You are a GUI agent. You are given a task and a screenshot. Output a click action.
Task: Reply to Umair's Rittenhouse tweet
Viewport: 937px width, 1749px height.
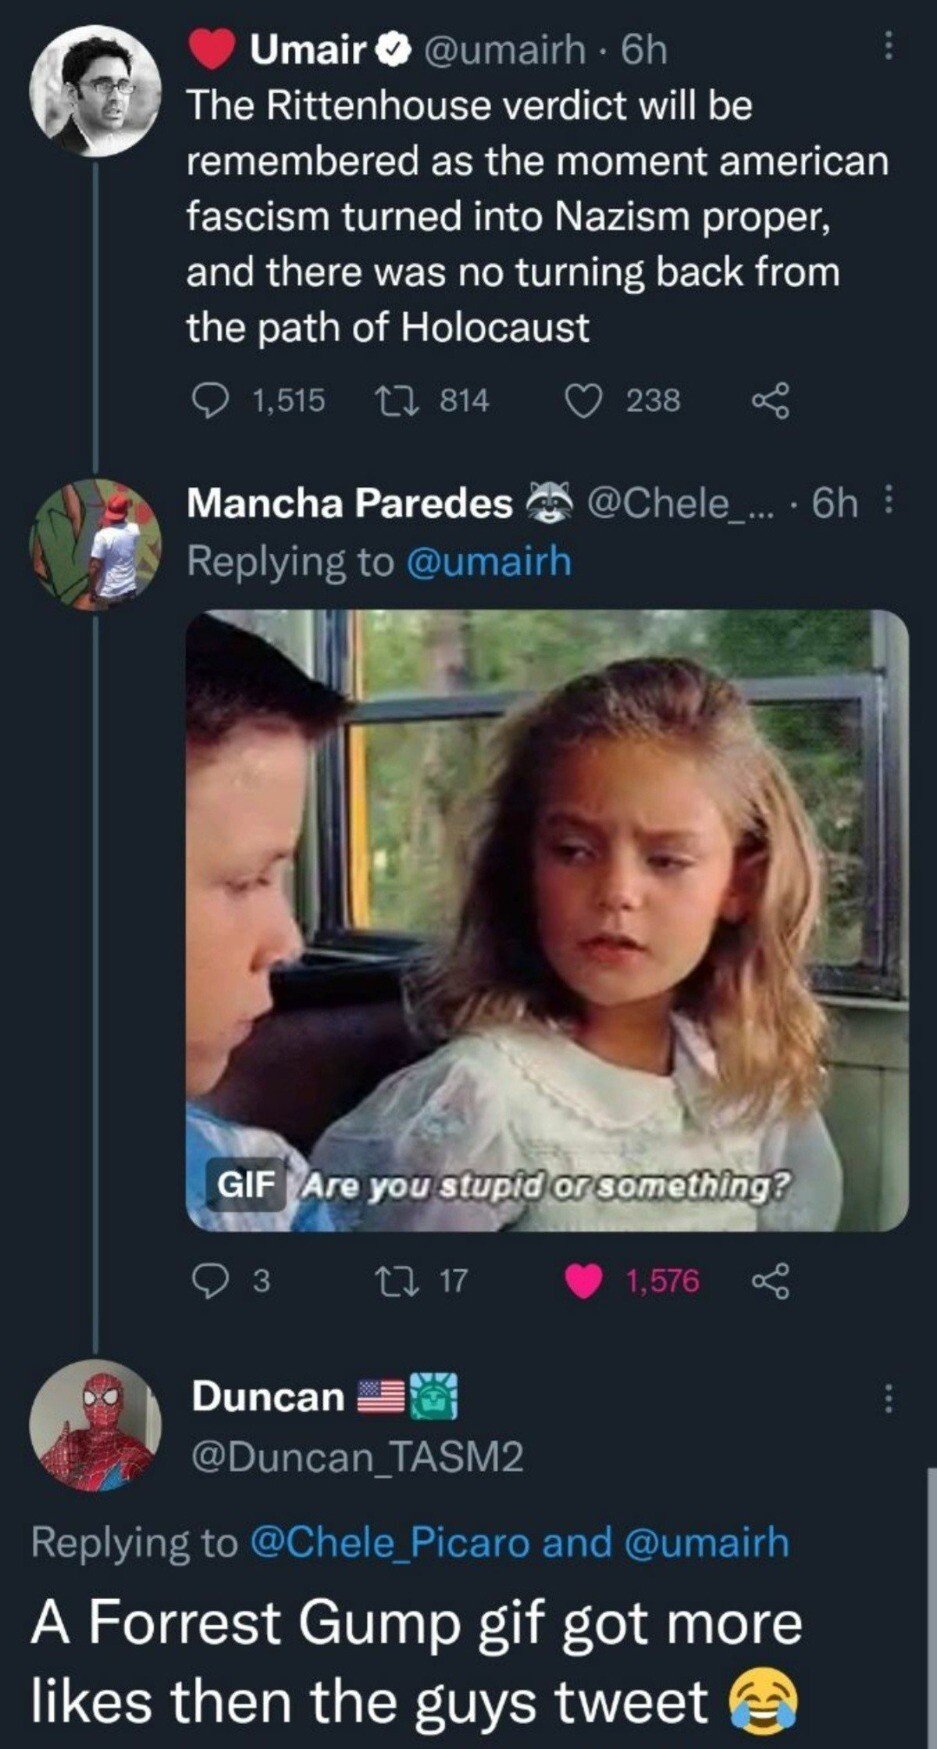(208, 401)
